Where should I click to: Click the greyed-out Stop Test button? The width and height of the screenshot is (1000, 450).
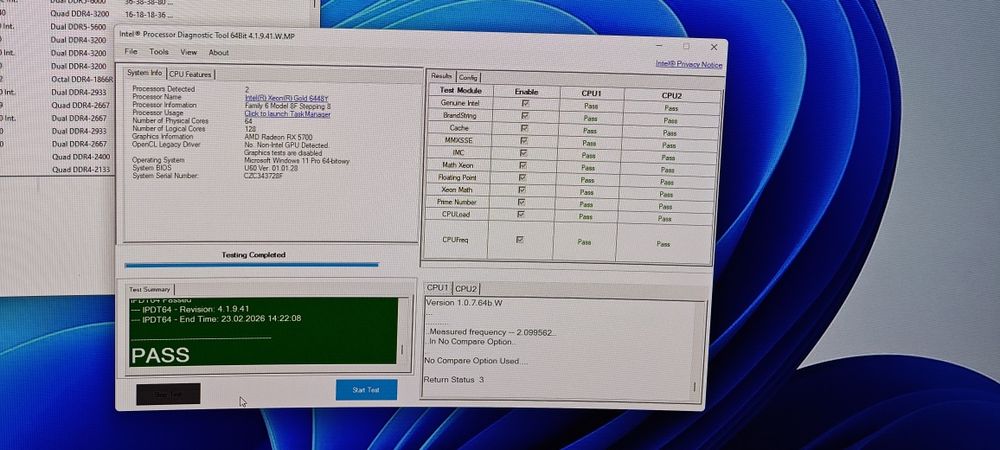click(x=168, y=394)
